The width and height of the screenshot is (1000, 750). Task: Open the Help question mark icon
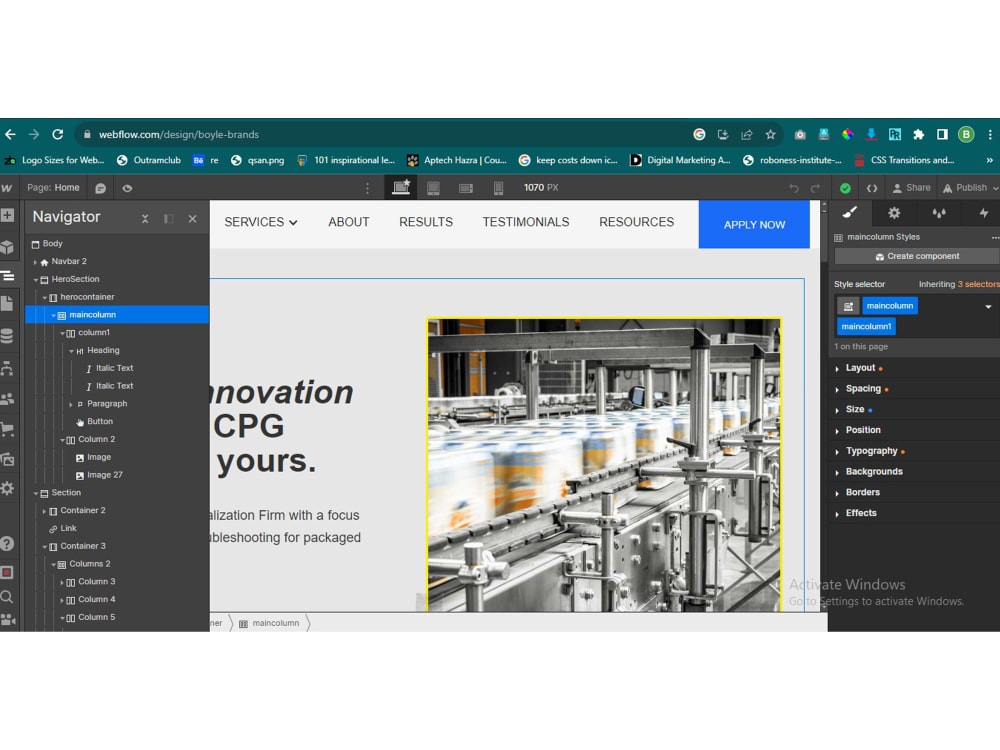pos(7,543)
